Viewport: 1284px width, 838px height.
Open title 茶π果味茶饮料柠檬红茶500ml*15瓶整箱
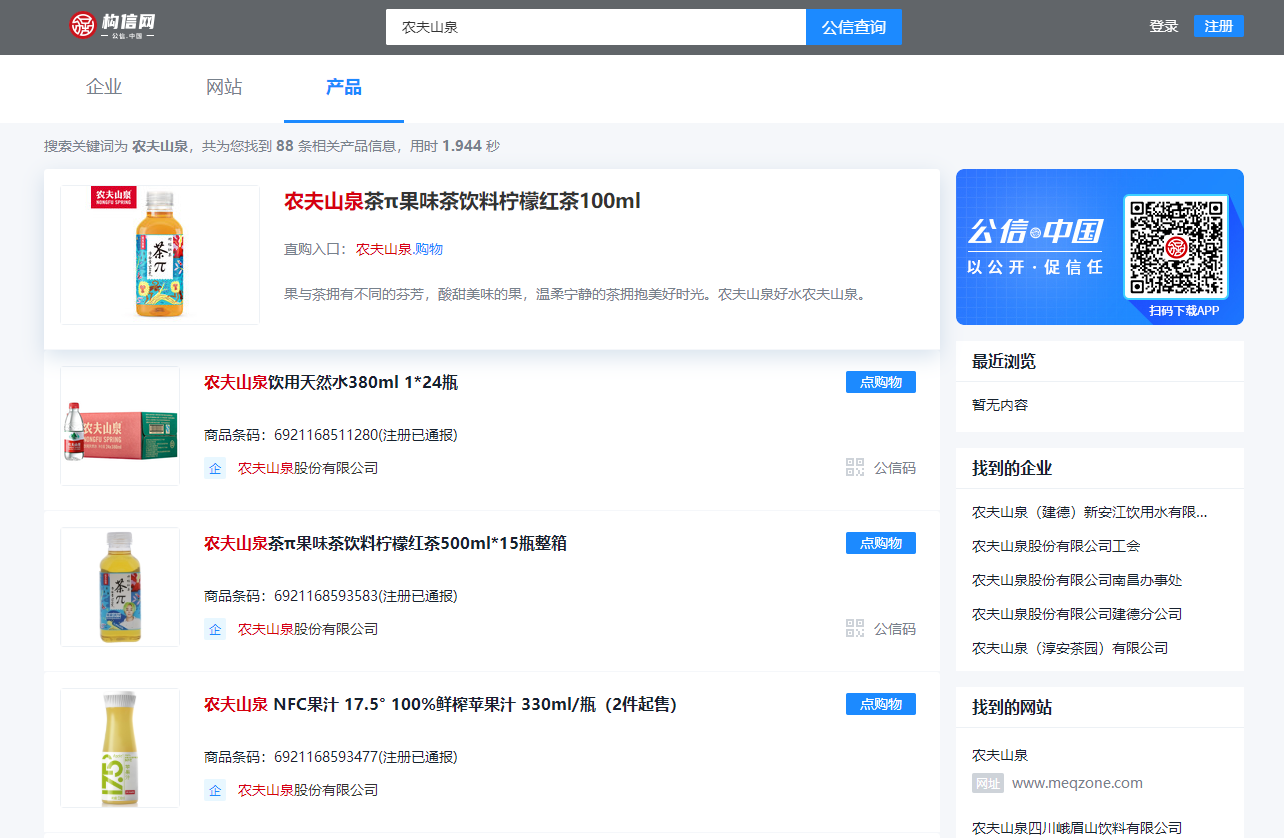coord(385,543)
